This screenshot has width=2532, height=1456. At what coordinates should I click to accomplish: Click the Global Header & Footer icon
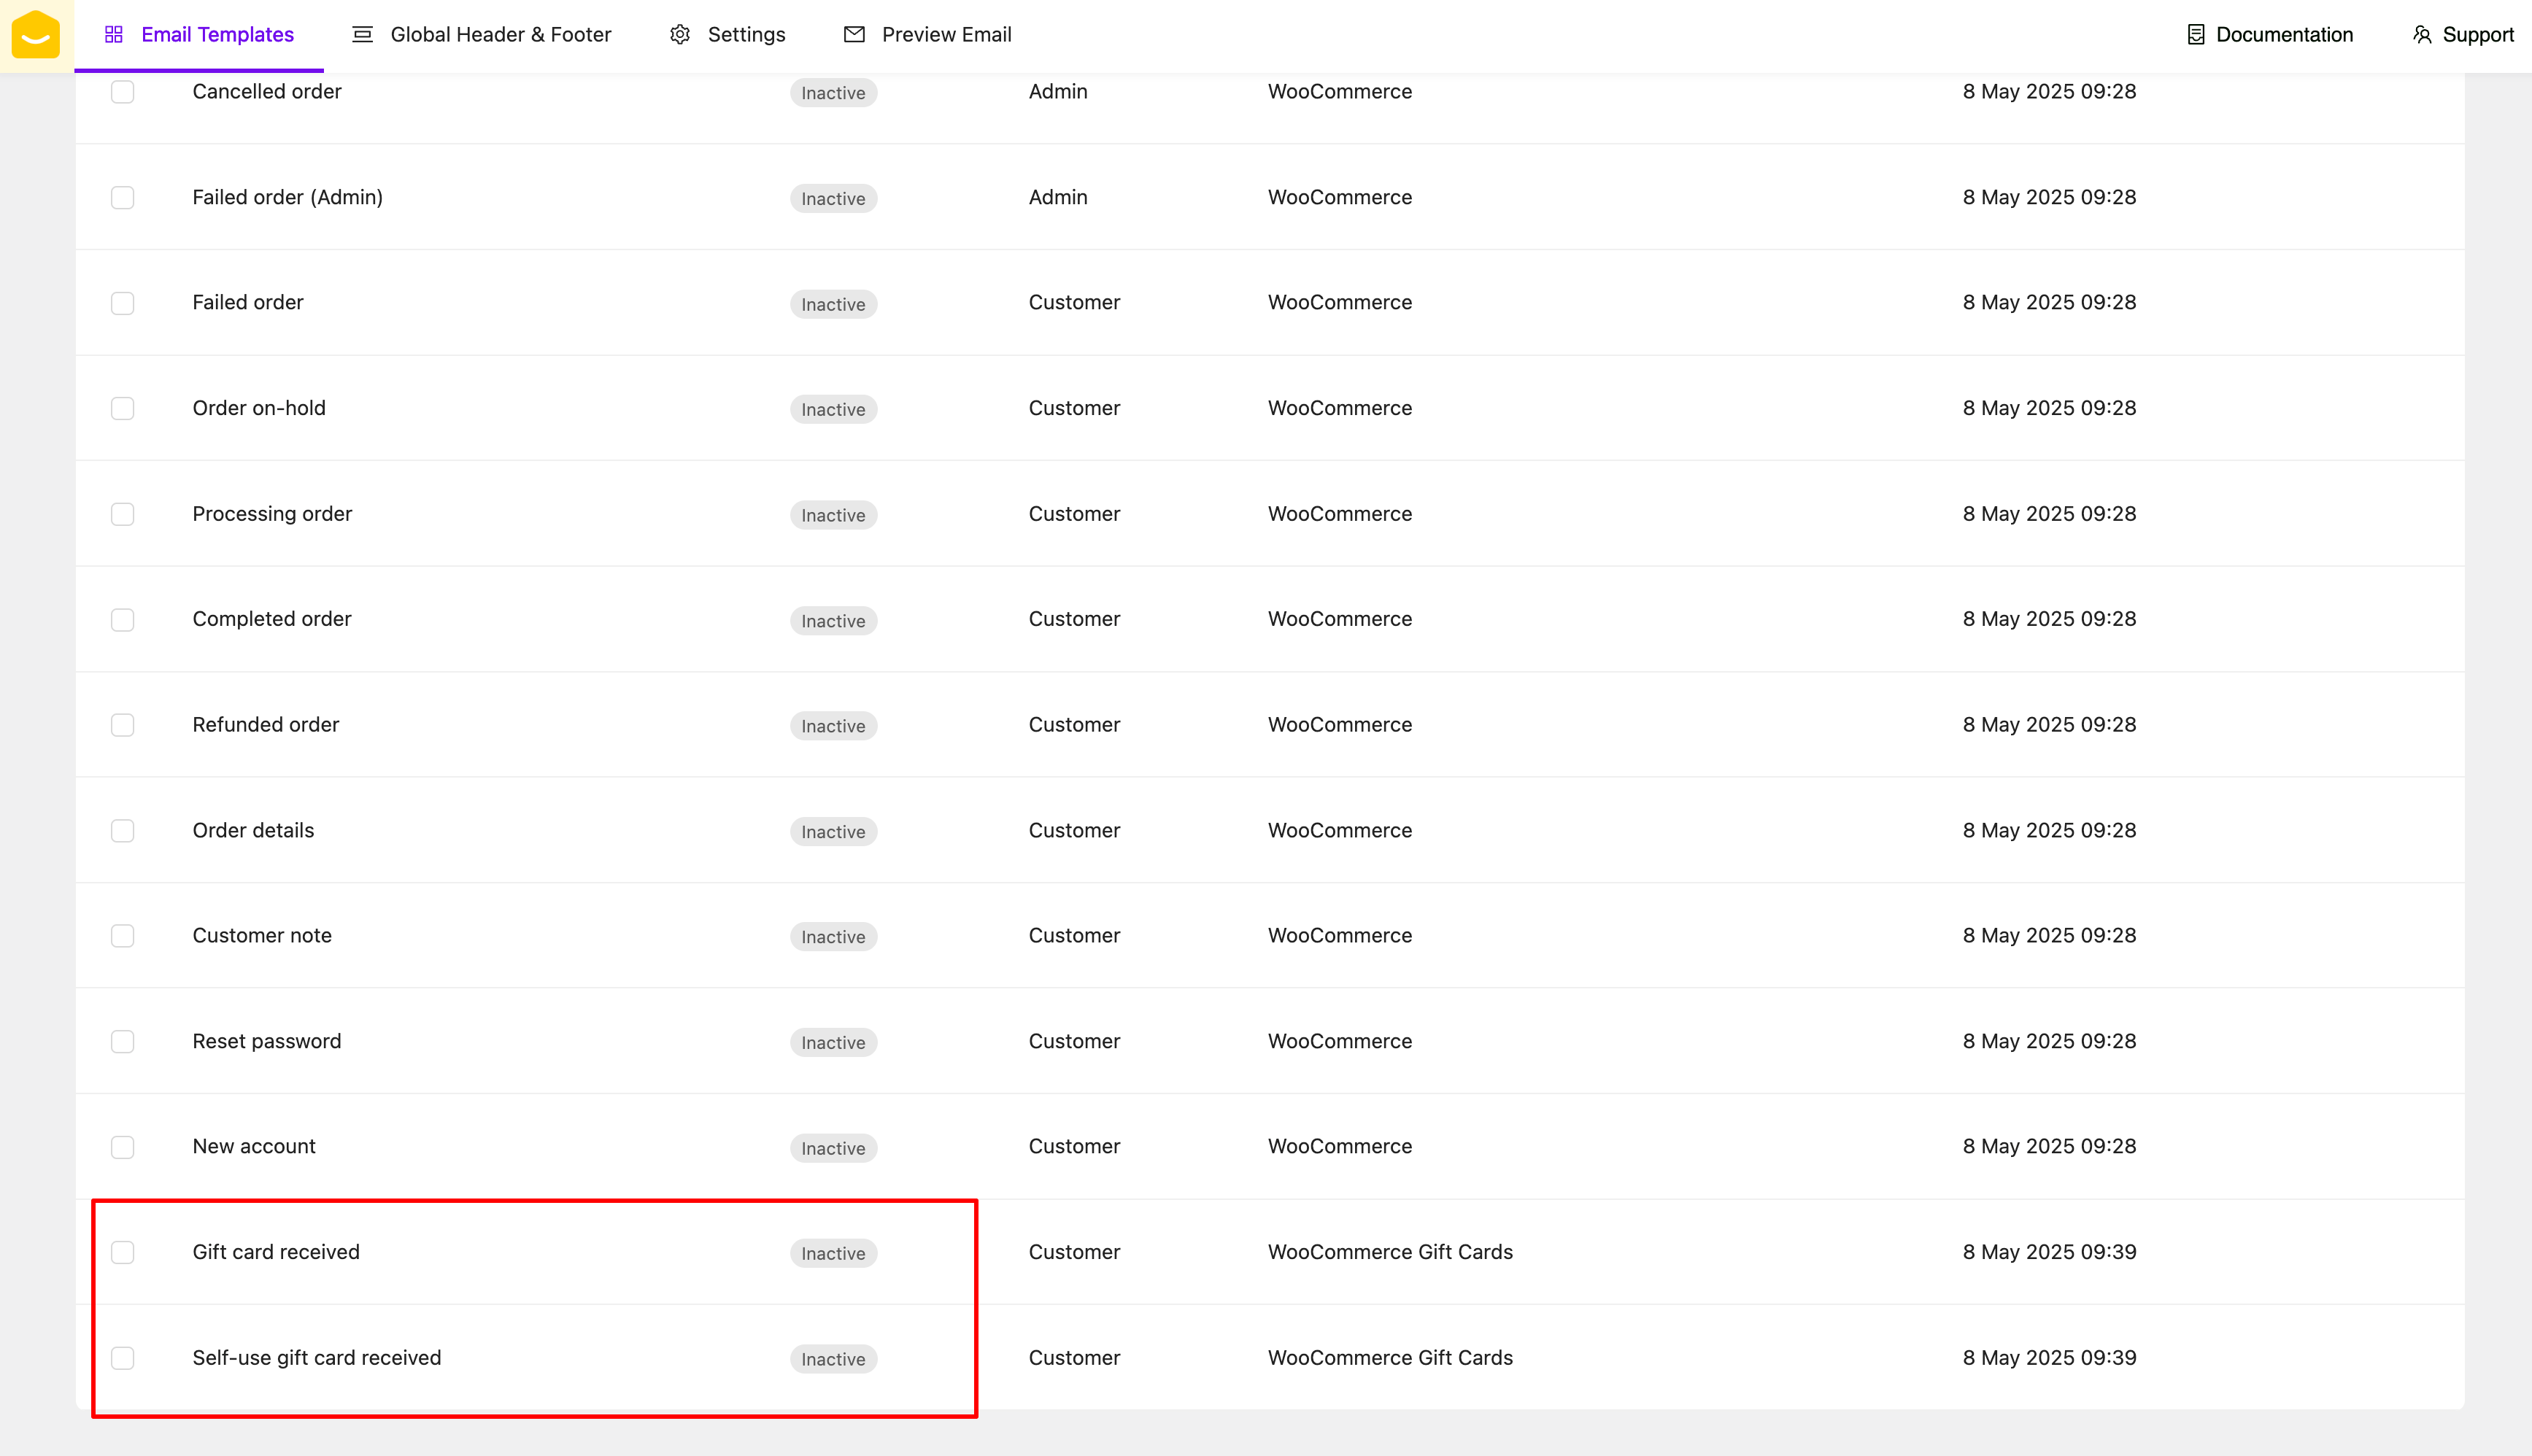(362, 35)
